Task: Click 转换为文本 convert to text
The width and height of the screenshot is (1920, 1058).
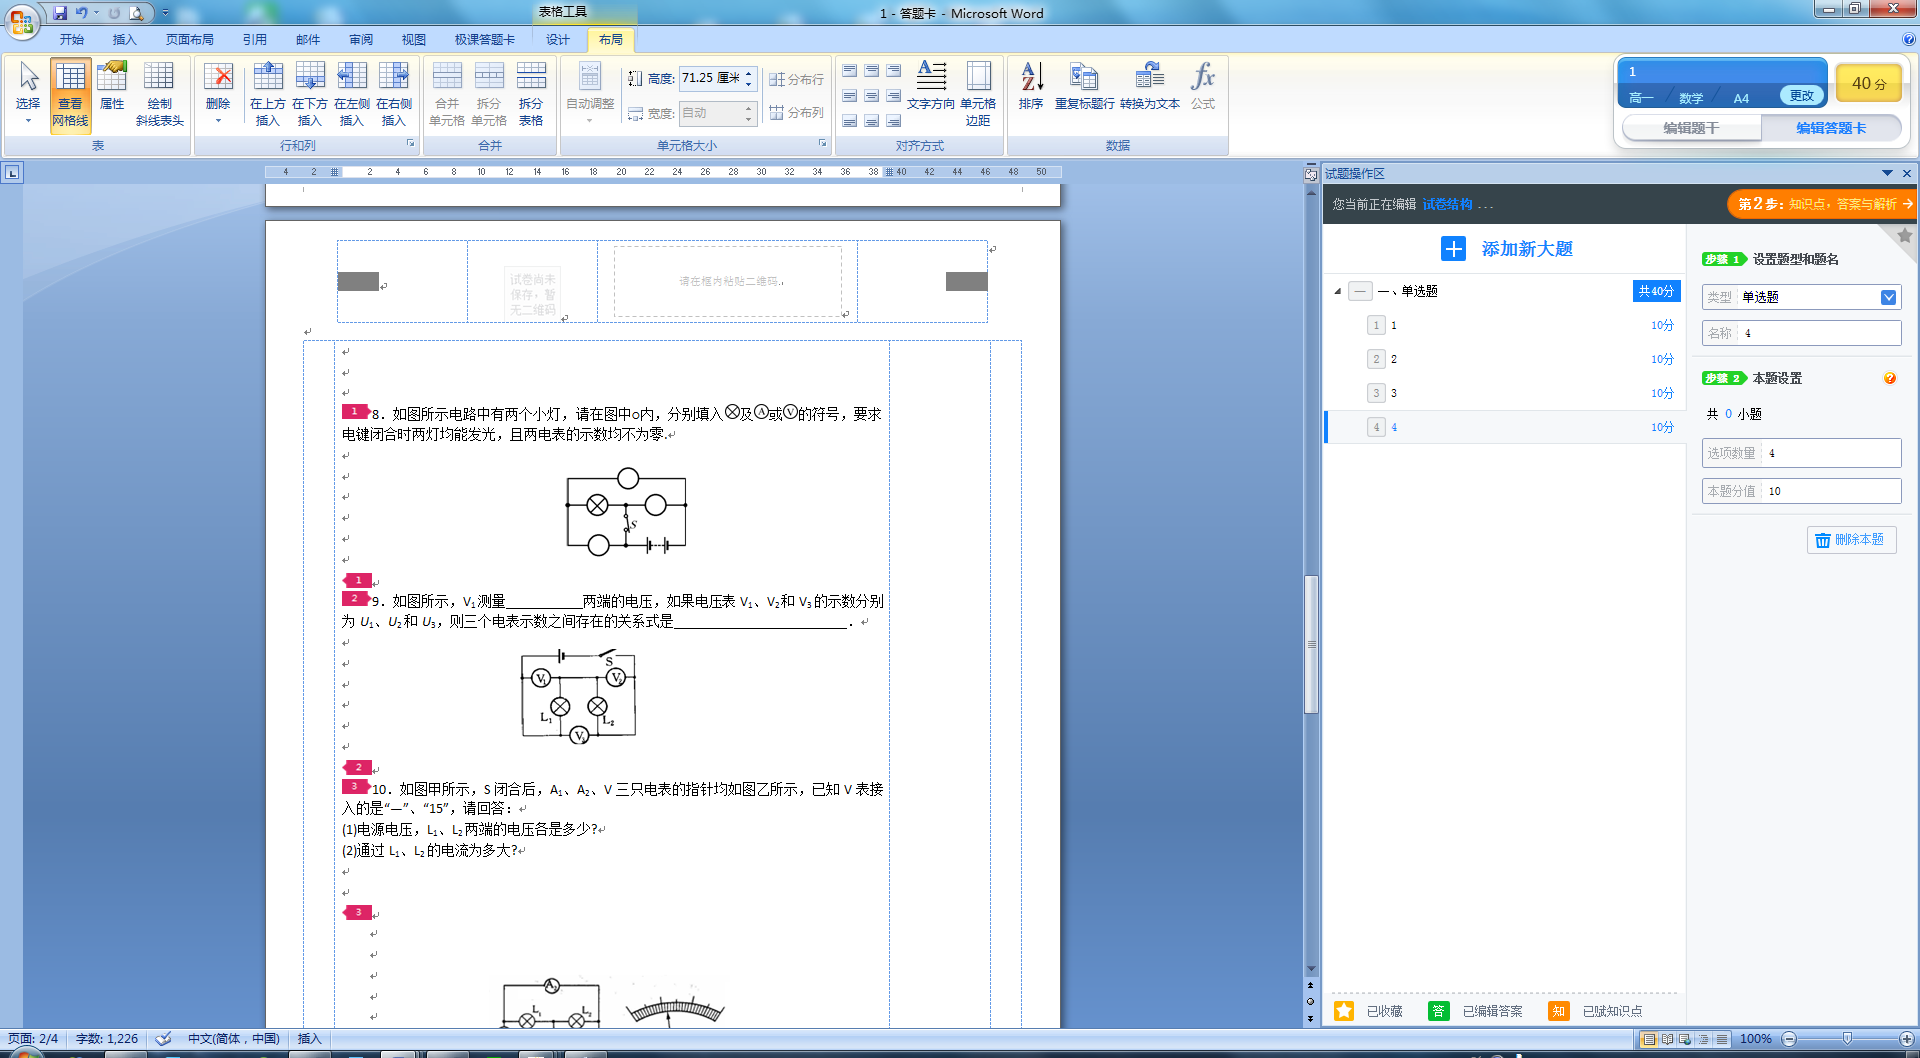Action: 1150,86
